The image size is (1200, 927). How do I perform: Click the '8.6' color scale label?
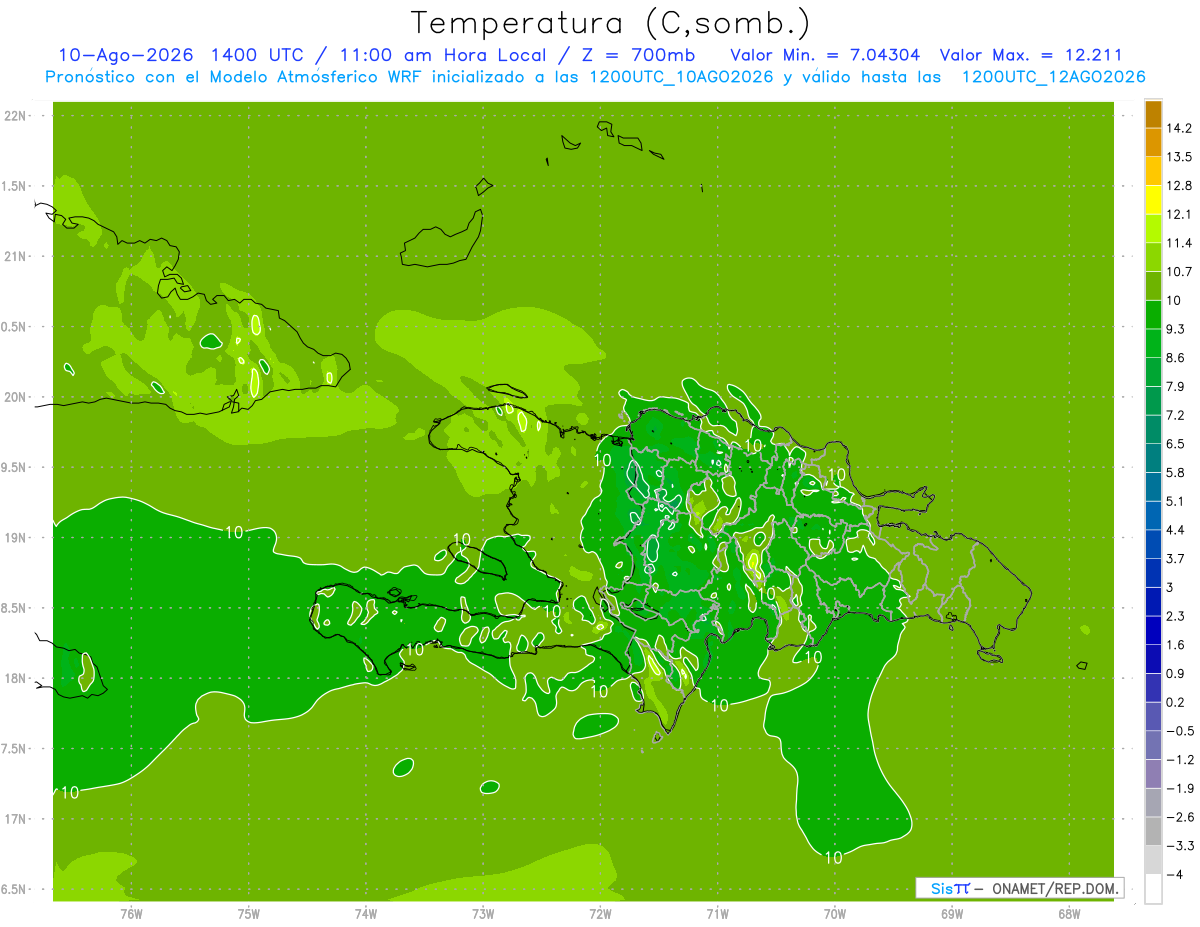point(1176,358)
